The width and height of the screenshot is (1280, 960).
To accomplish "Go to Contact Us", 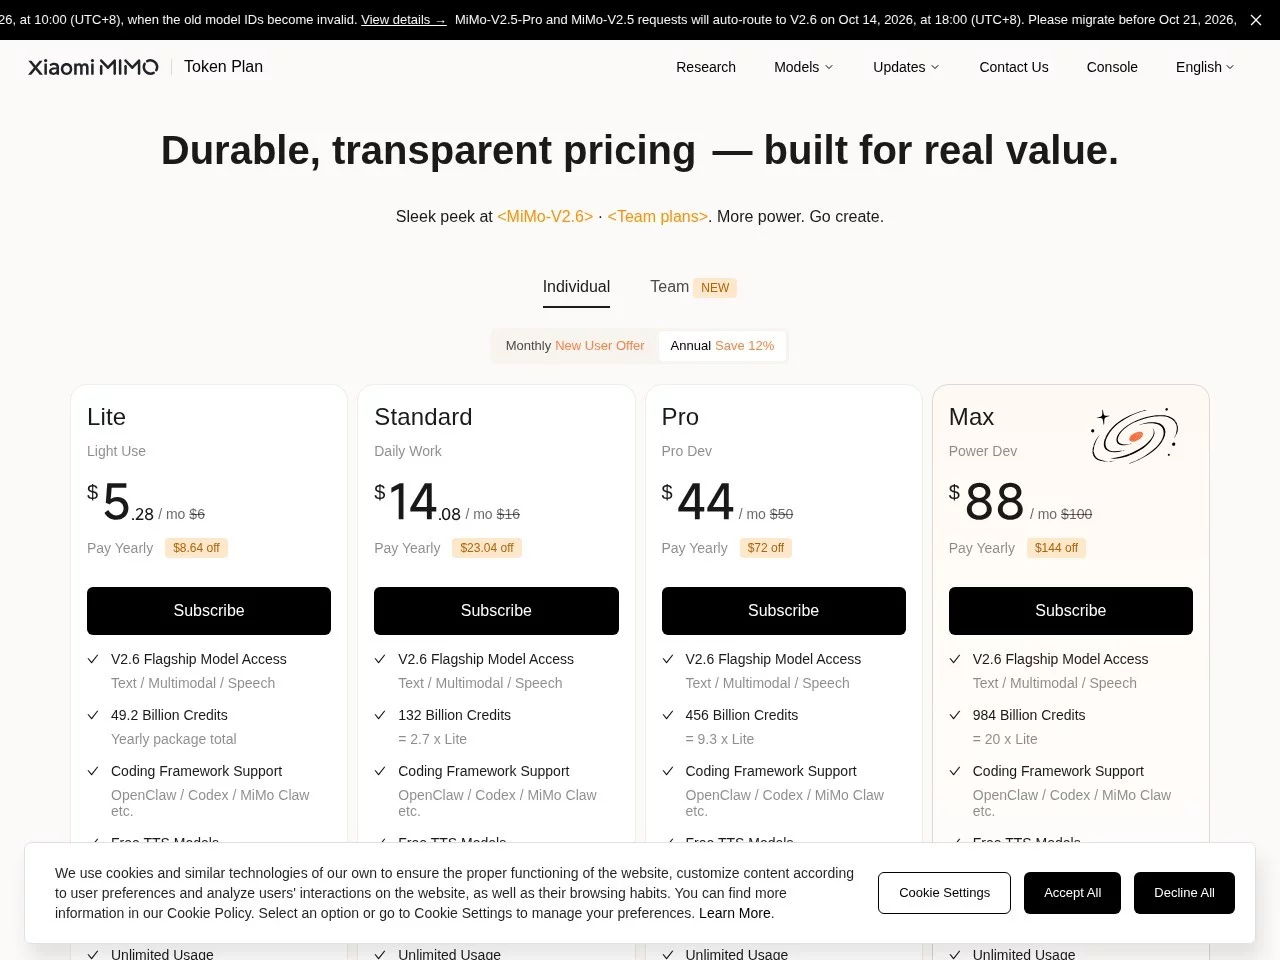I will [x=1014, y=67].
